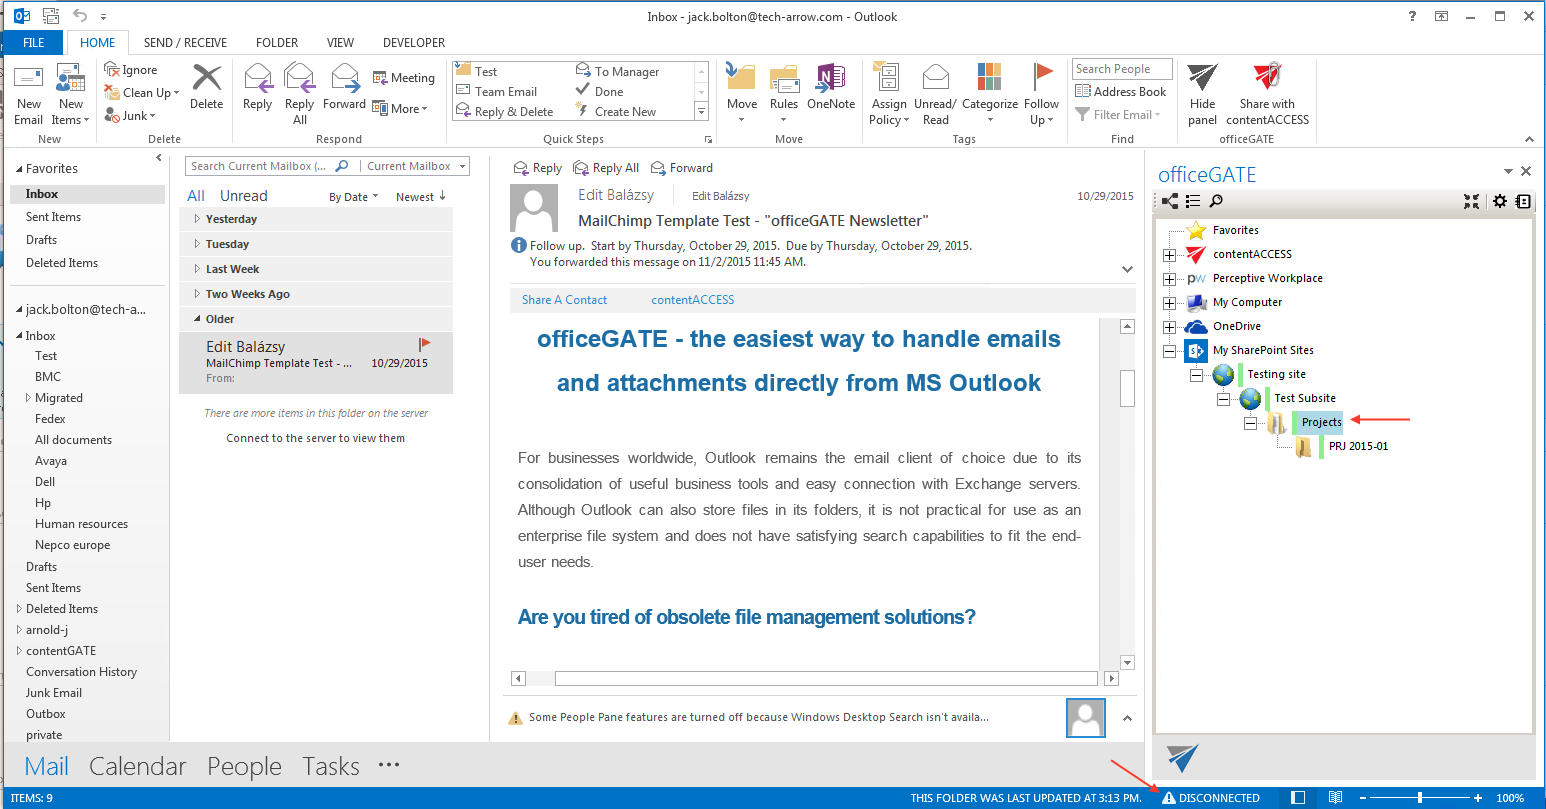Reply to the message via ribbon
The width and height of the screenshot is (1546, 809).
pyautogui.click(x=257, y=87)
